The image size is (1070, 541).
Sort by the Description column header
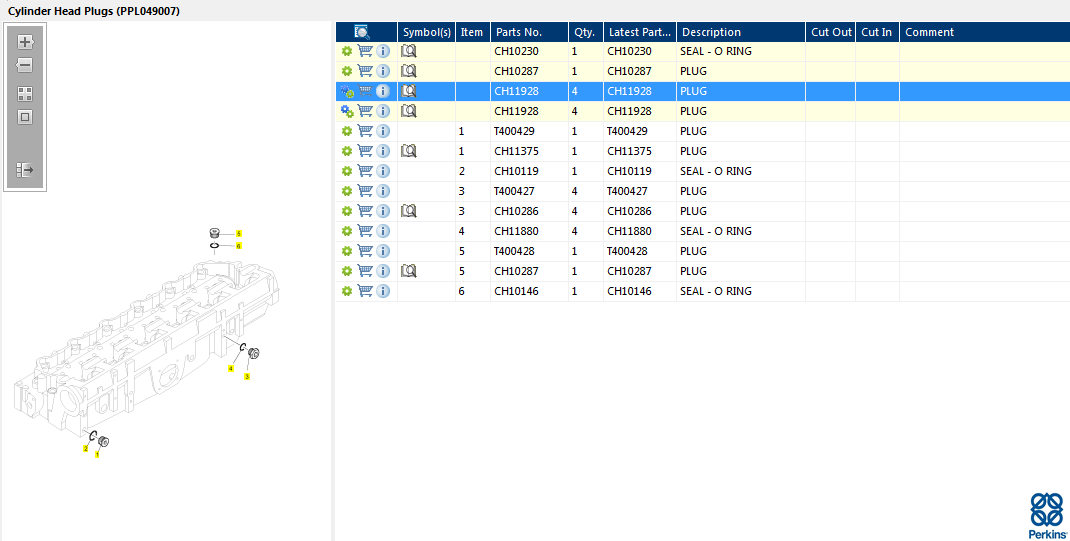711,32
